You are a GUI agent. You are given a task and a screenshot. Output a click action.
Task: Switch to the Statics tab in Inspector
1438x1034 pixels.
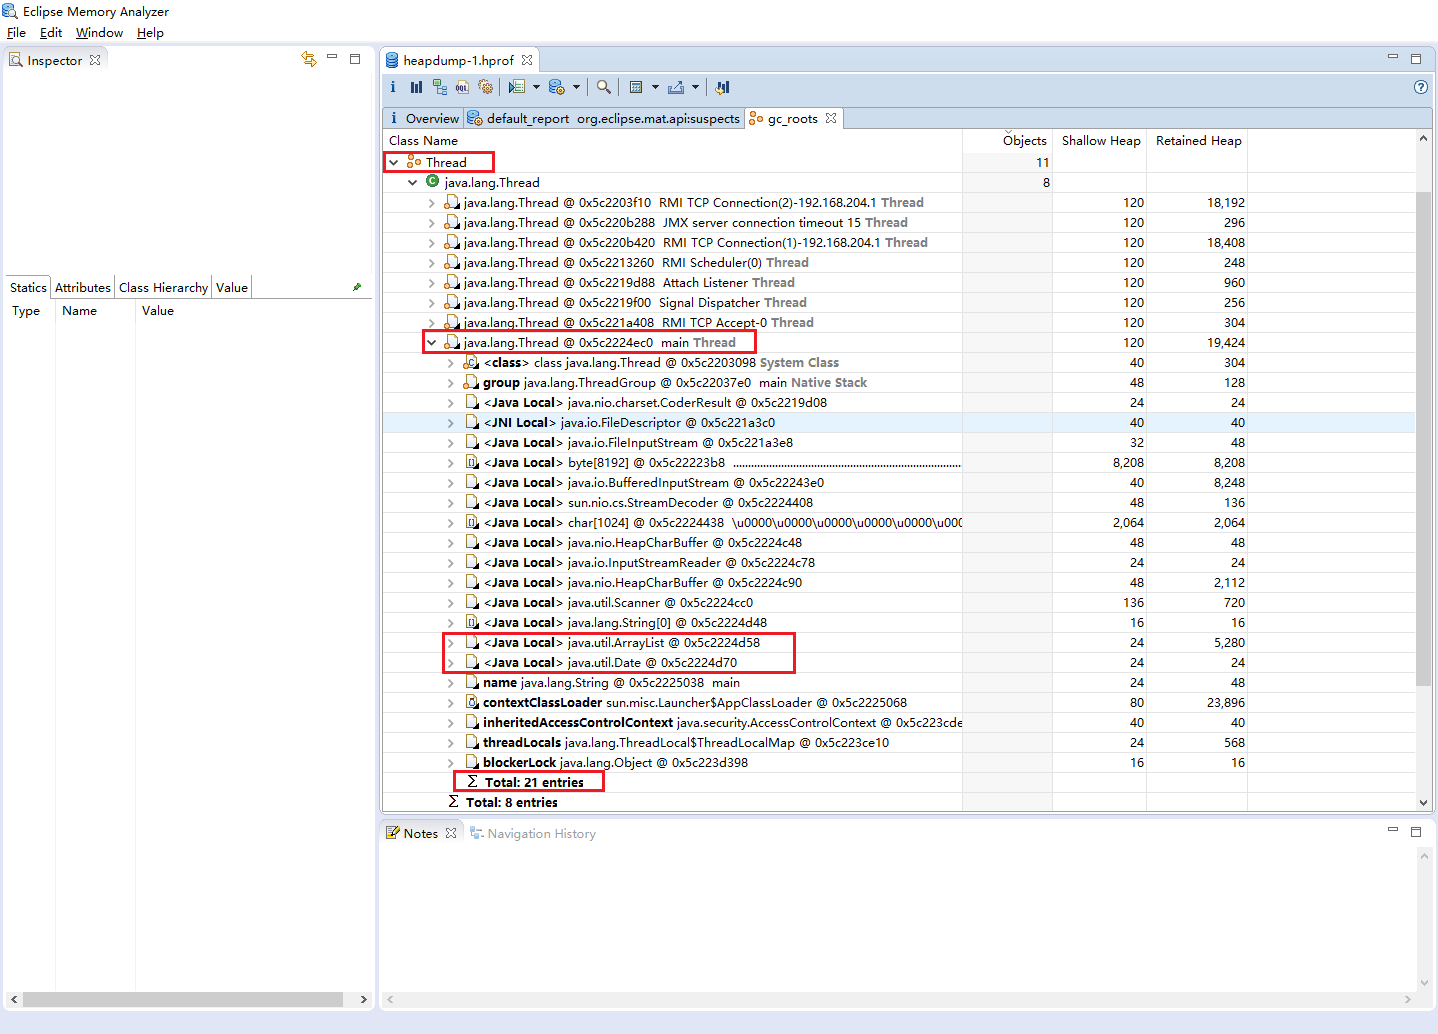(28, 287)
